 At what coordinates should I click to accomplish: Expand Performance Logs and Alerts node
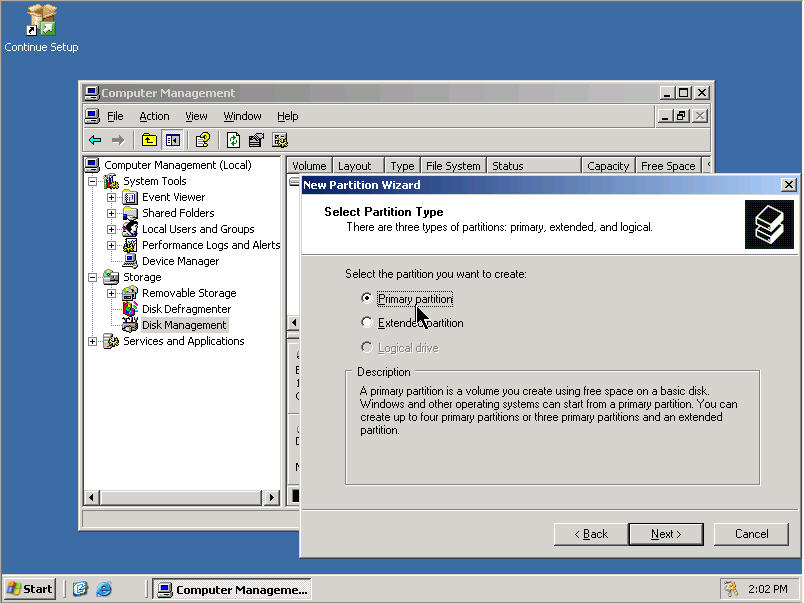[111, 245]
